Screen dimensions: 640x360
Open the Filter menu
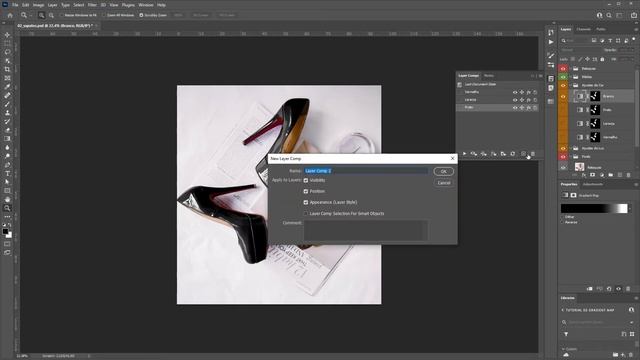coord(92,5)
